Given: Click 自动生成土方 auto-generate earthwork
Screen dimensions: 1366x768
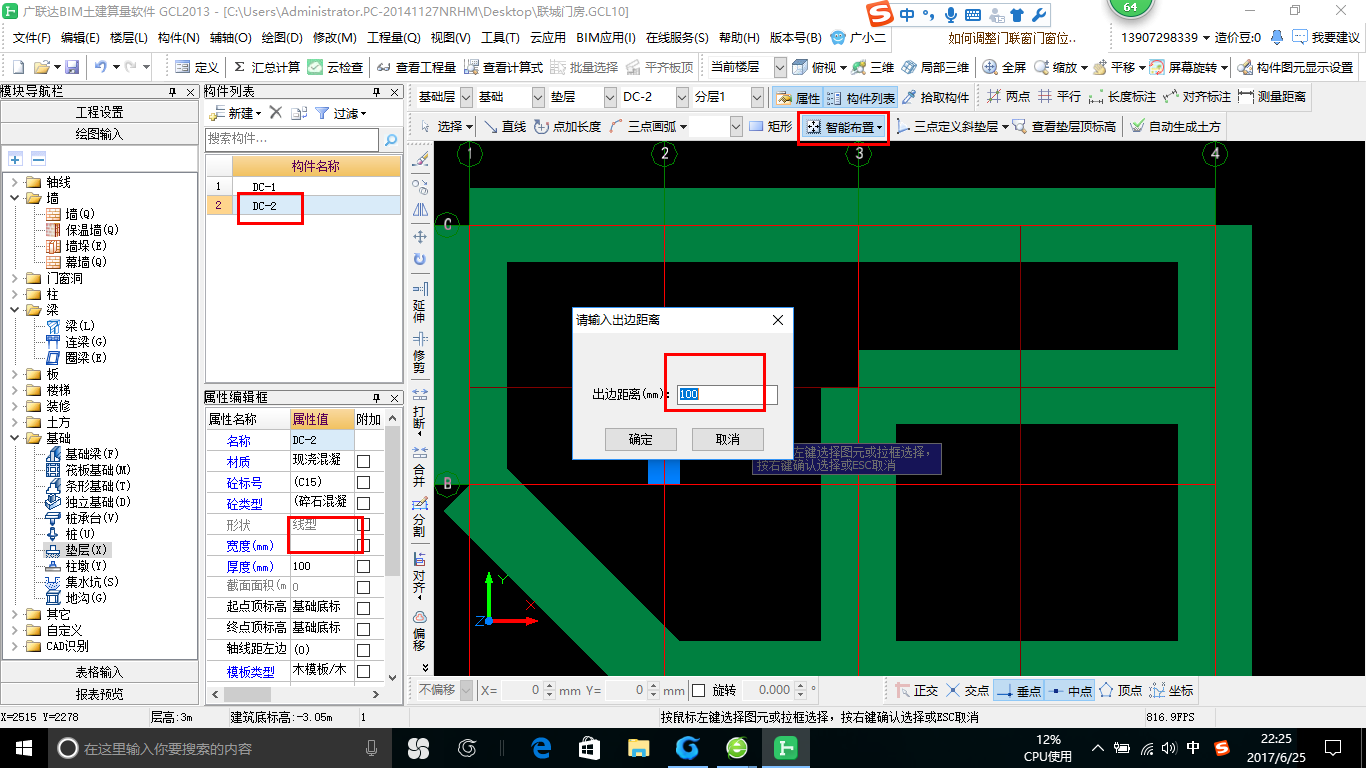Looking at the screenshot, I should click(x=1175, y=127).
